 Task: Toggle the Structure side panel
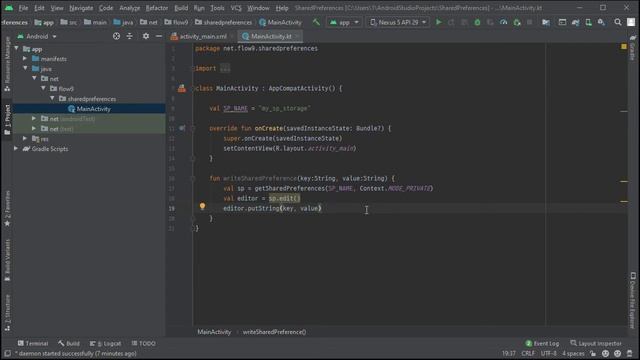click(7, 312)
